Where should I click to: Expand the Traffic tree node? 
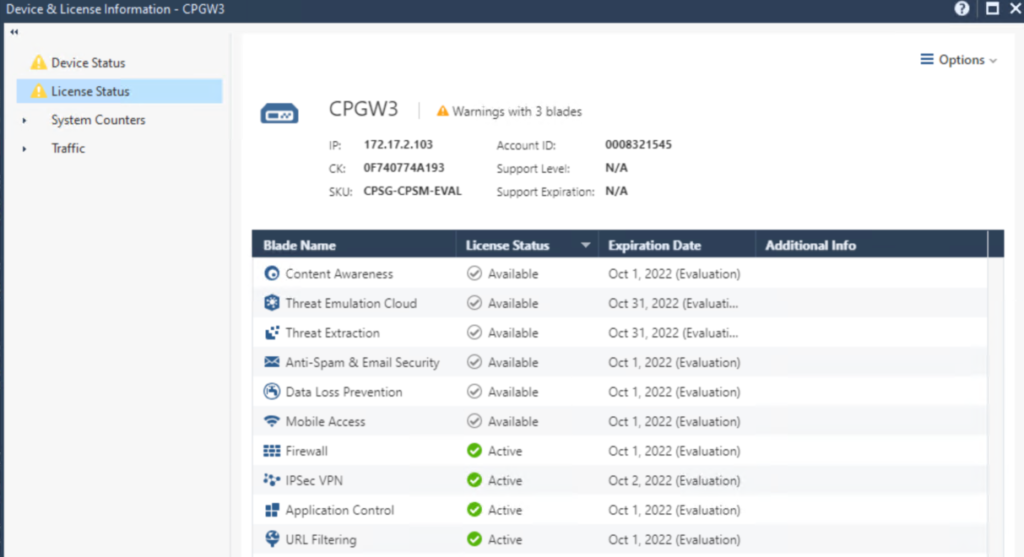click(x=24, y=149)
